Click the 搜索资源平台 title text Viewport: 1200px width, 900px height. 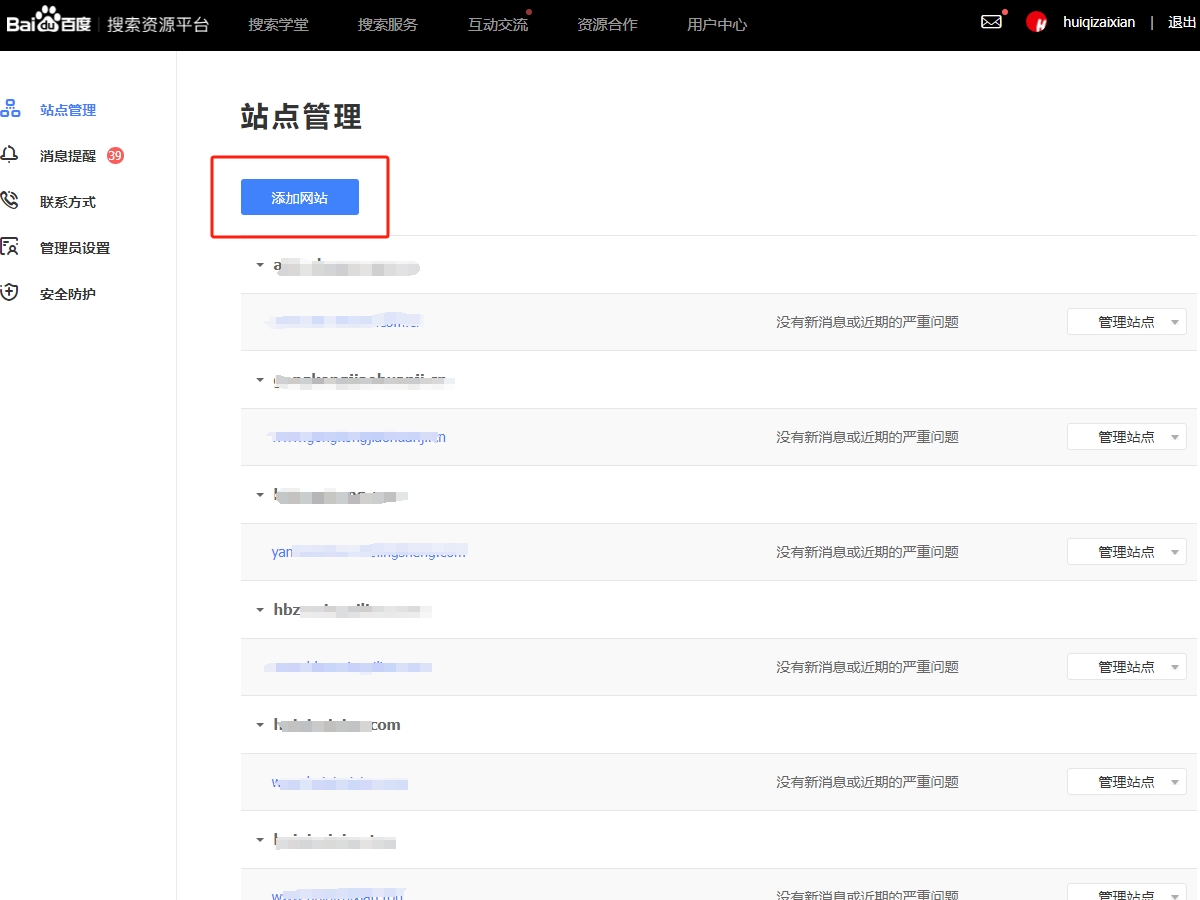click(x=158, y=24)
